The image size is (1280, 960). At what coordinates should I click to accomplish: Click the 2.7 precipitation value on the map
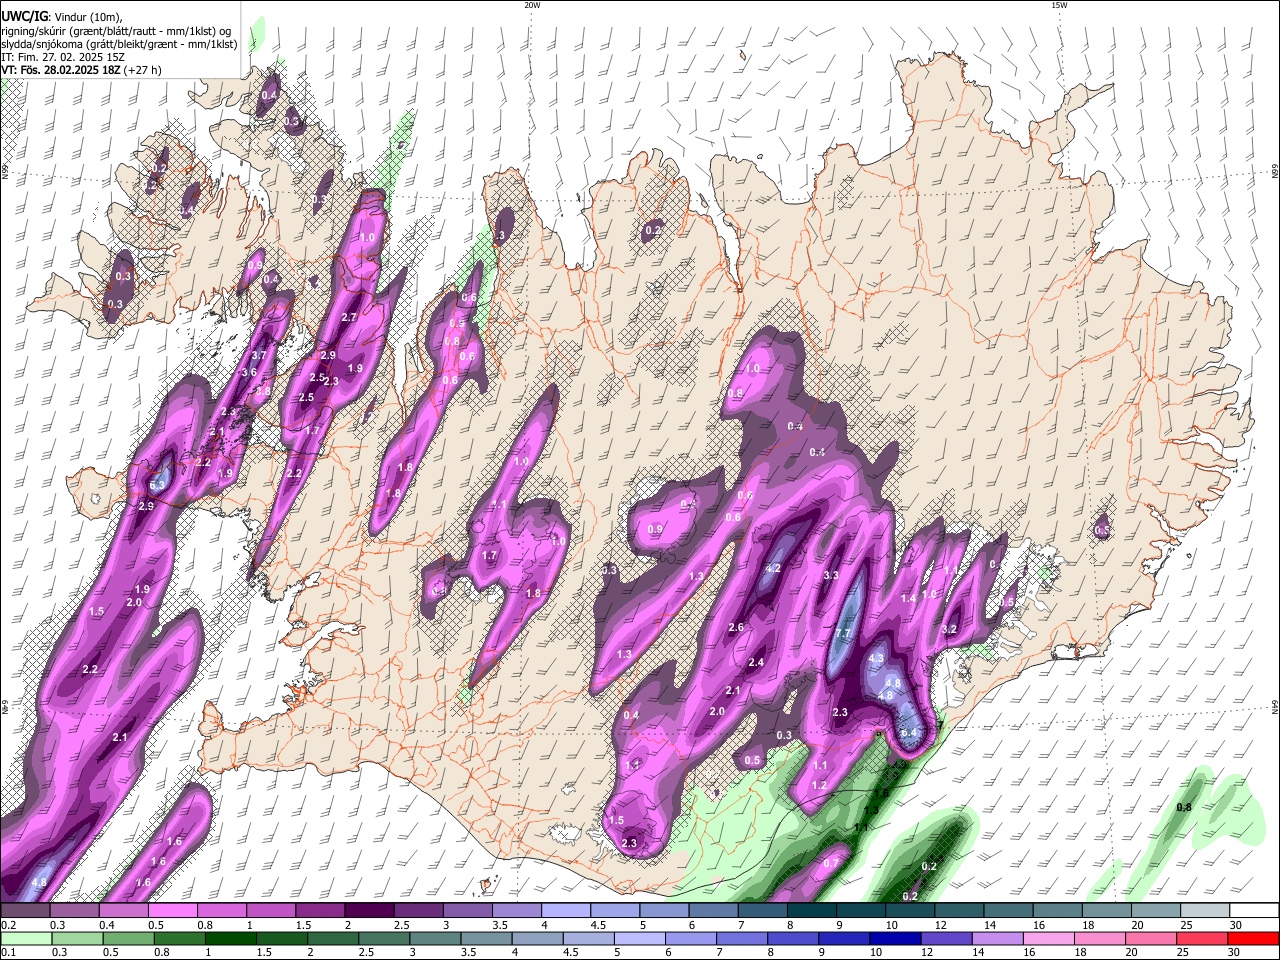coord(349,318)
